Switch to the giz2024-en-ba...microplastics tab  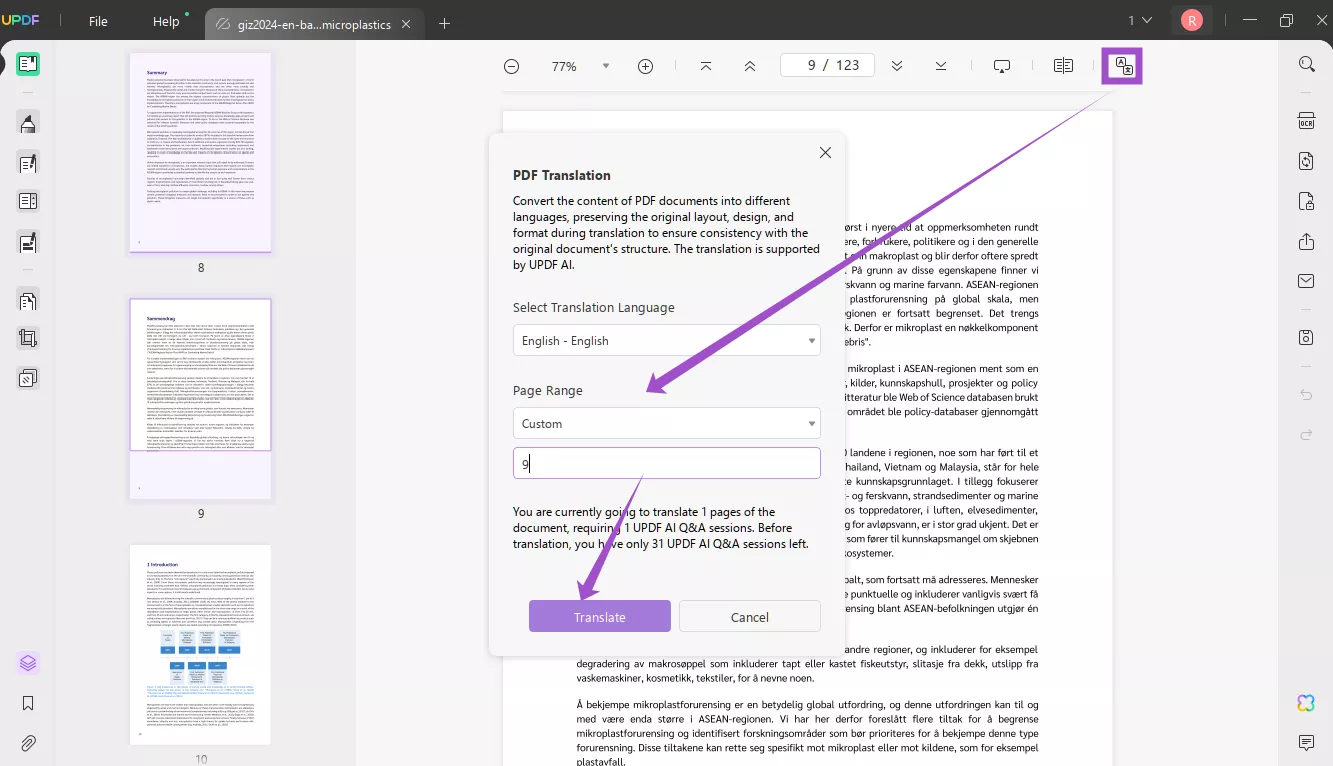click(314, 23)
